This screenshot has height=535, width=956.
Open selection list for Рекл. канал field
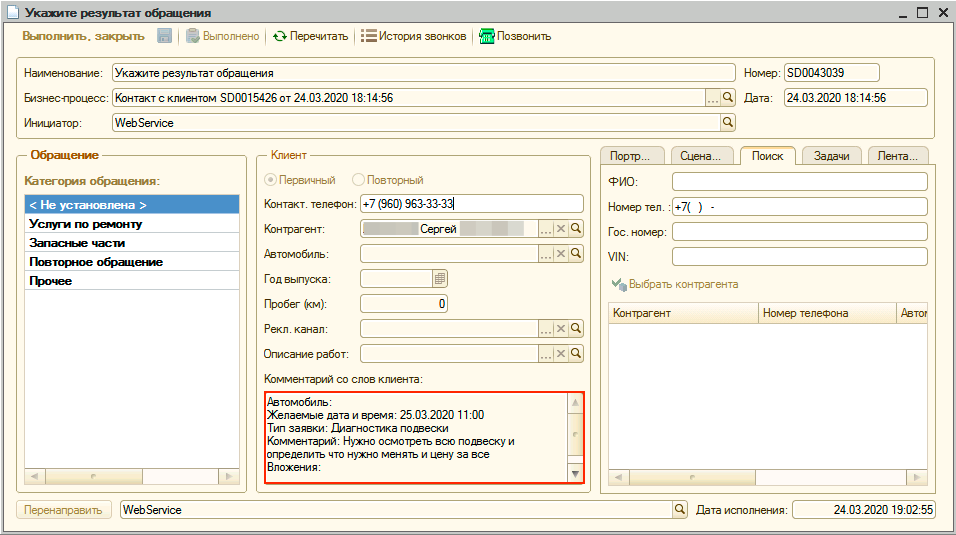pyautogui.click(x=546, y=329)
